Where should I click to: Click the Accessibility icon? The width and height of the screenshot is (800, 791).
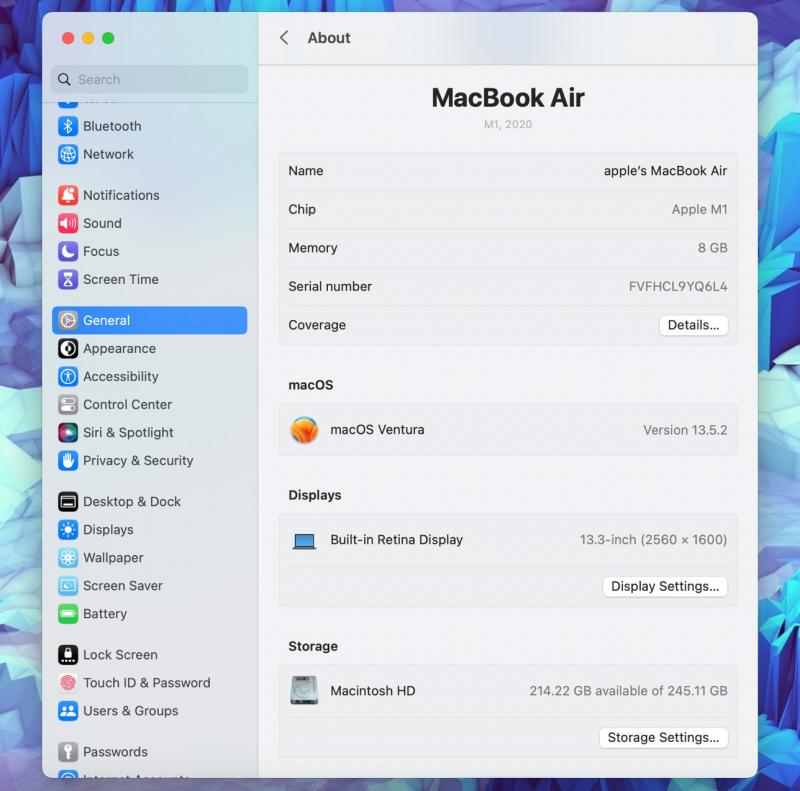point(68,377)
